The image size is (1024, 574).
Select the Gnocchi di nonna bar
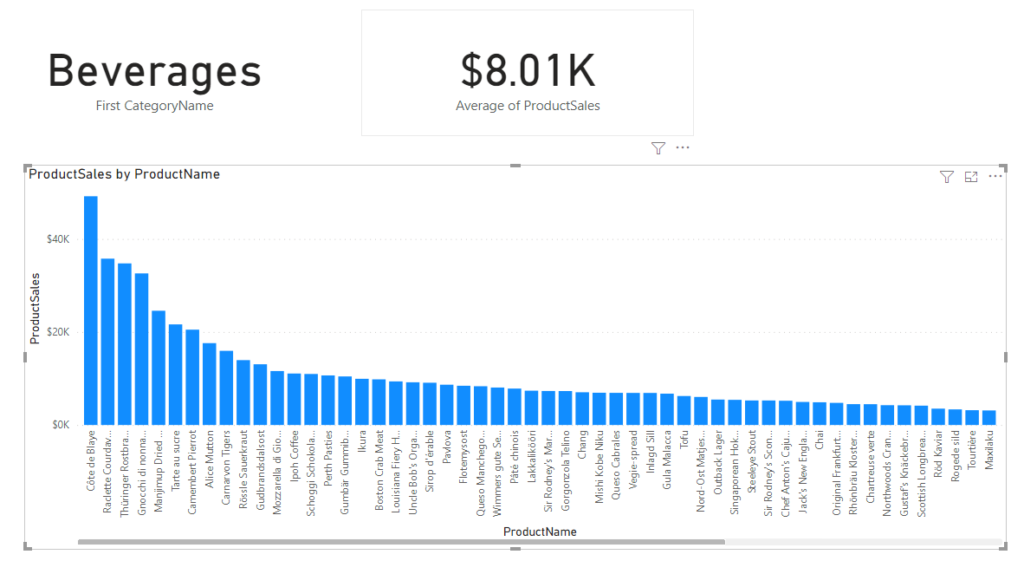point(142,349)
